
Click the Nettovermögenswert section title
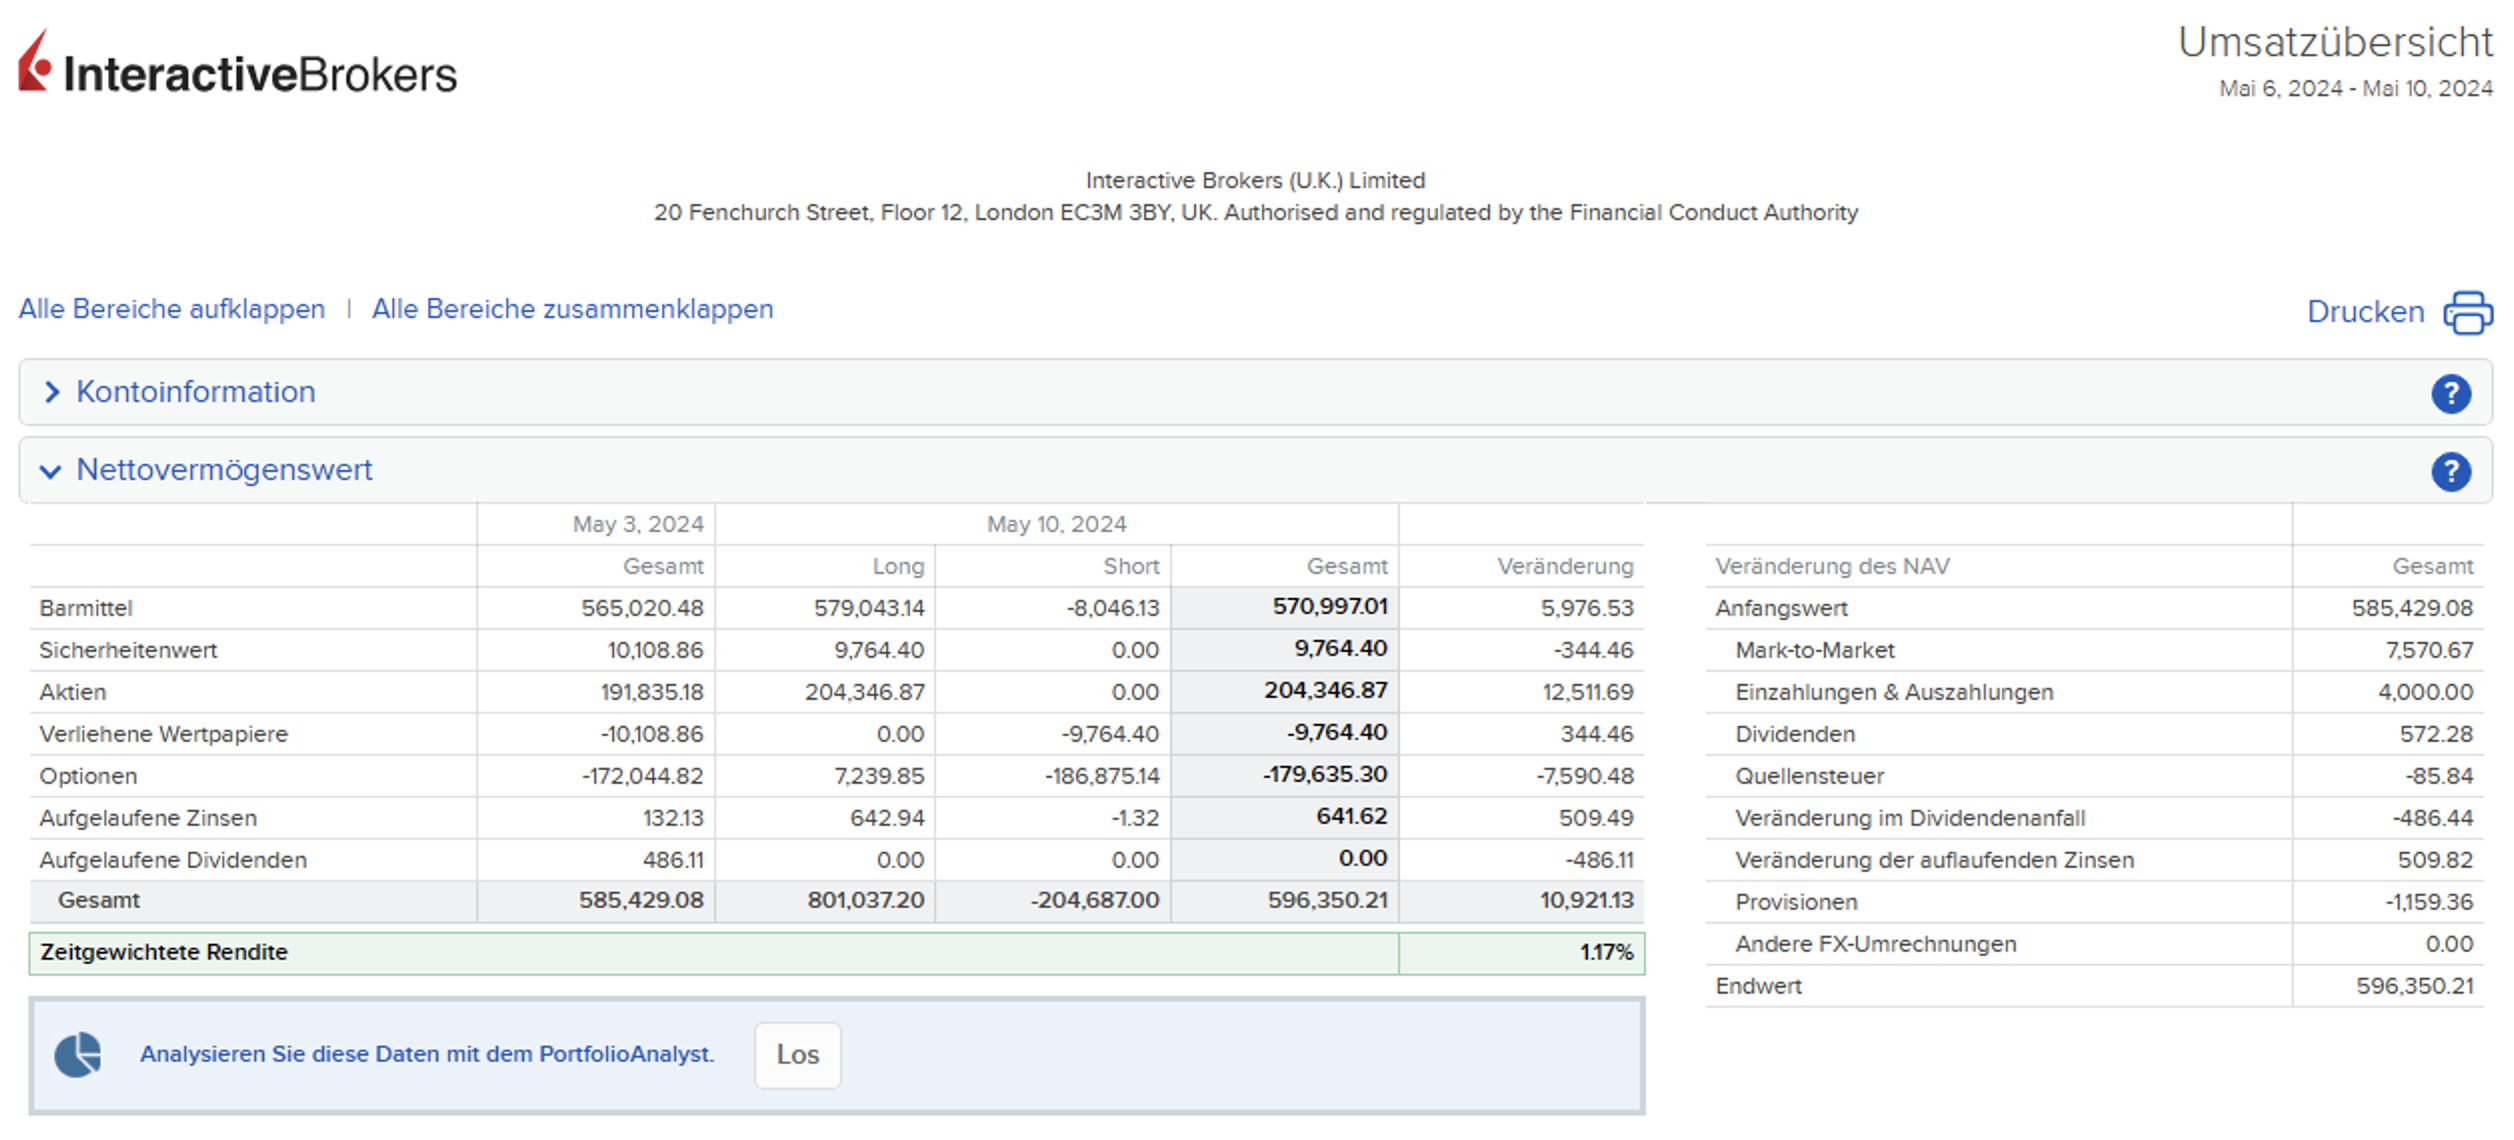click(x=224, y=469)
